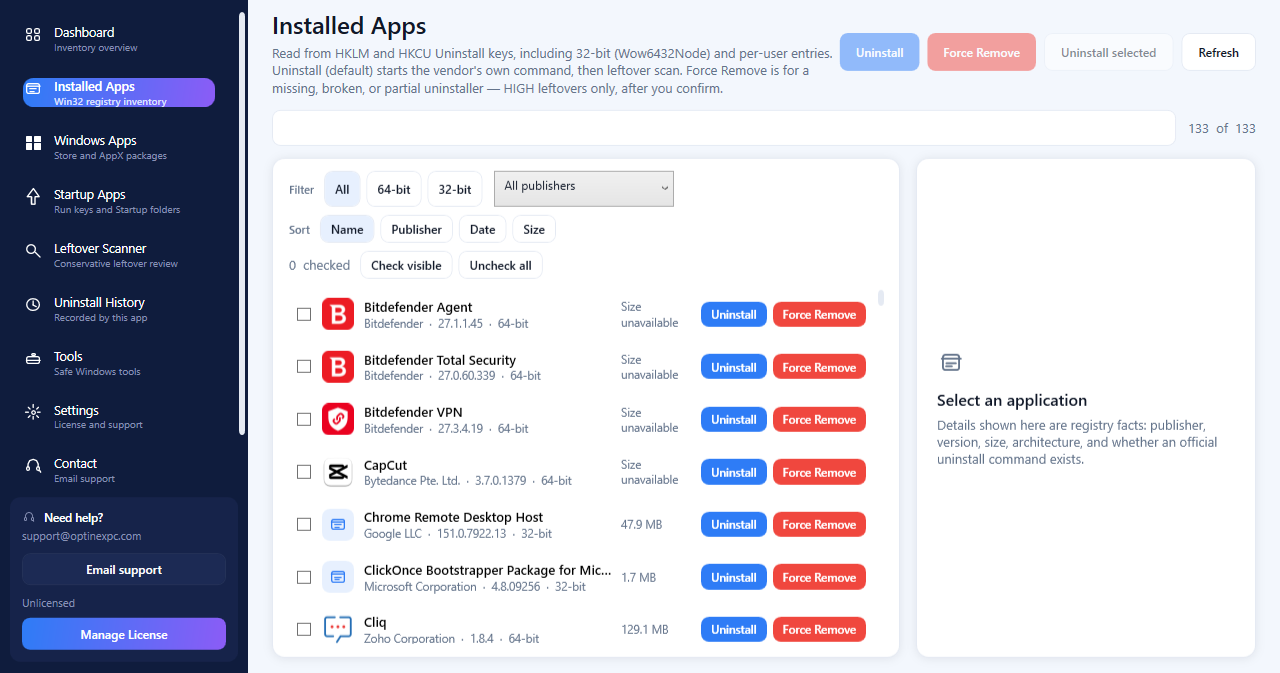
Task: Go to Windows Apps section
Action: (119, 146)
